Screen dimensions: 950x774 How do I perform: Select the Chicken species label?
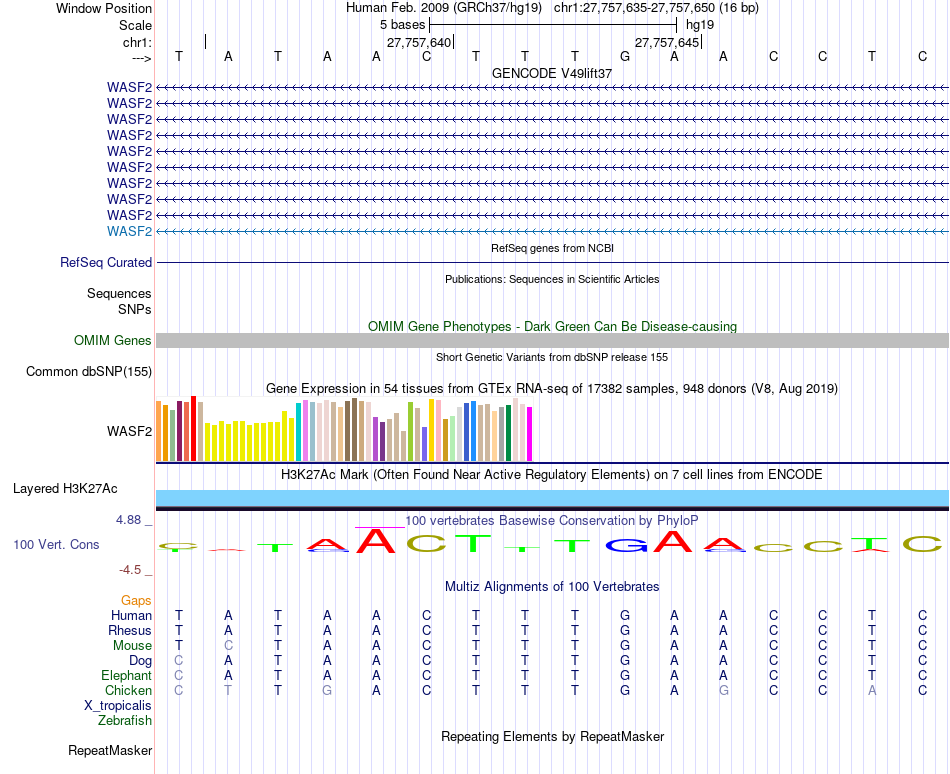(128, 690)
